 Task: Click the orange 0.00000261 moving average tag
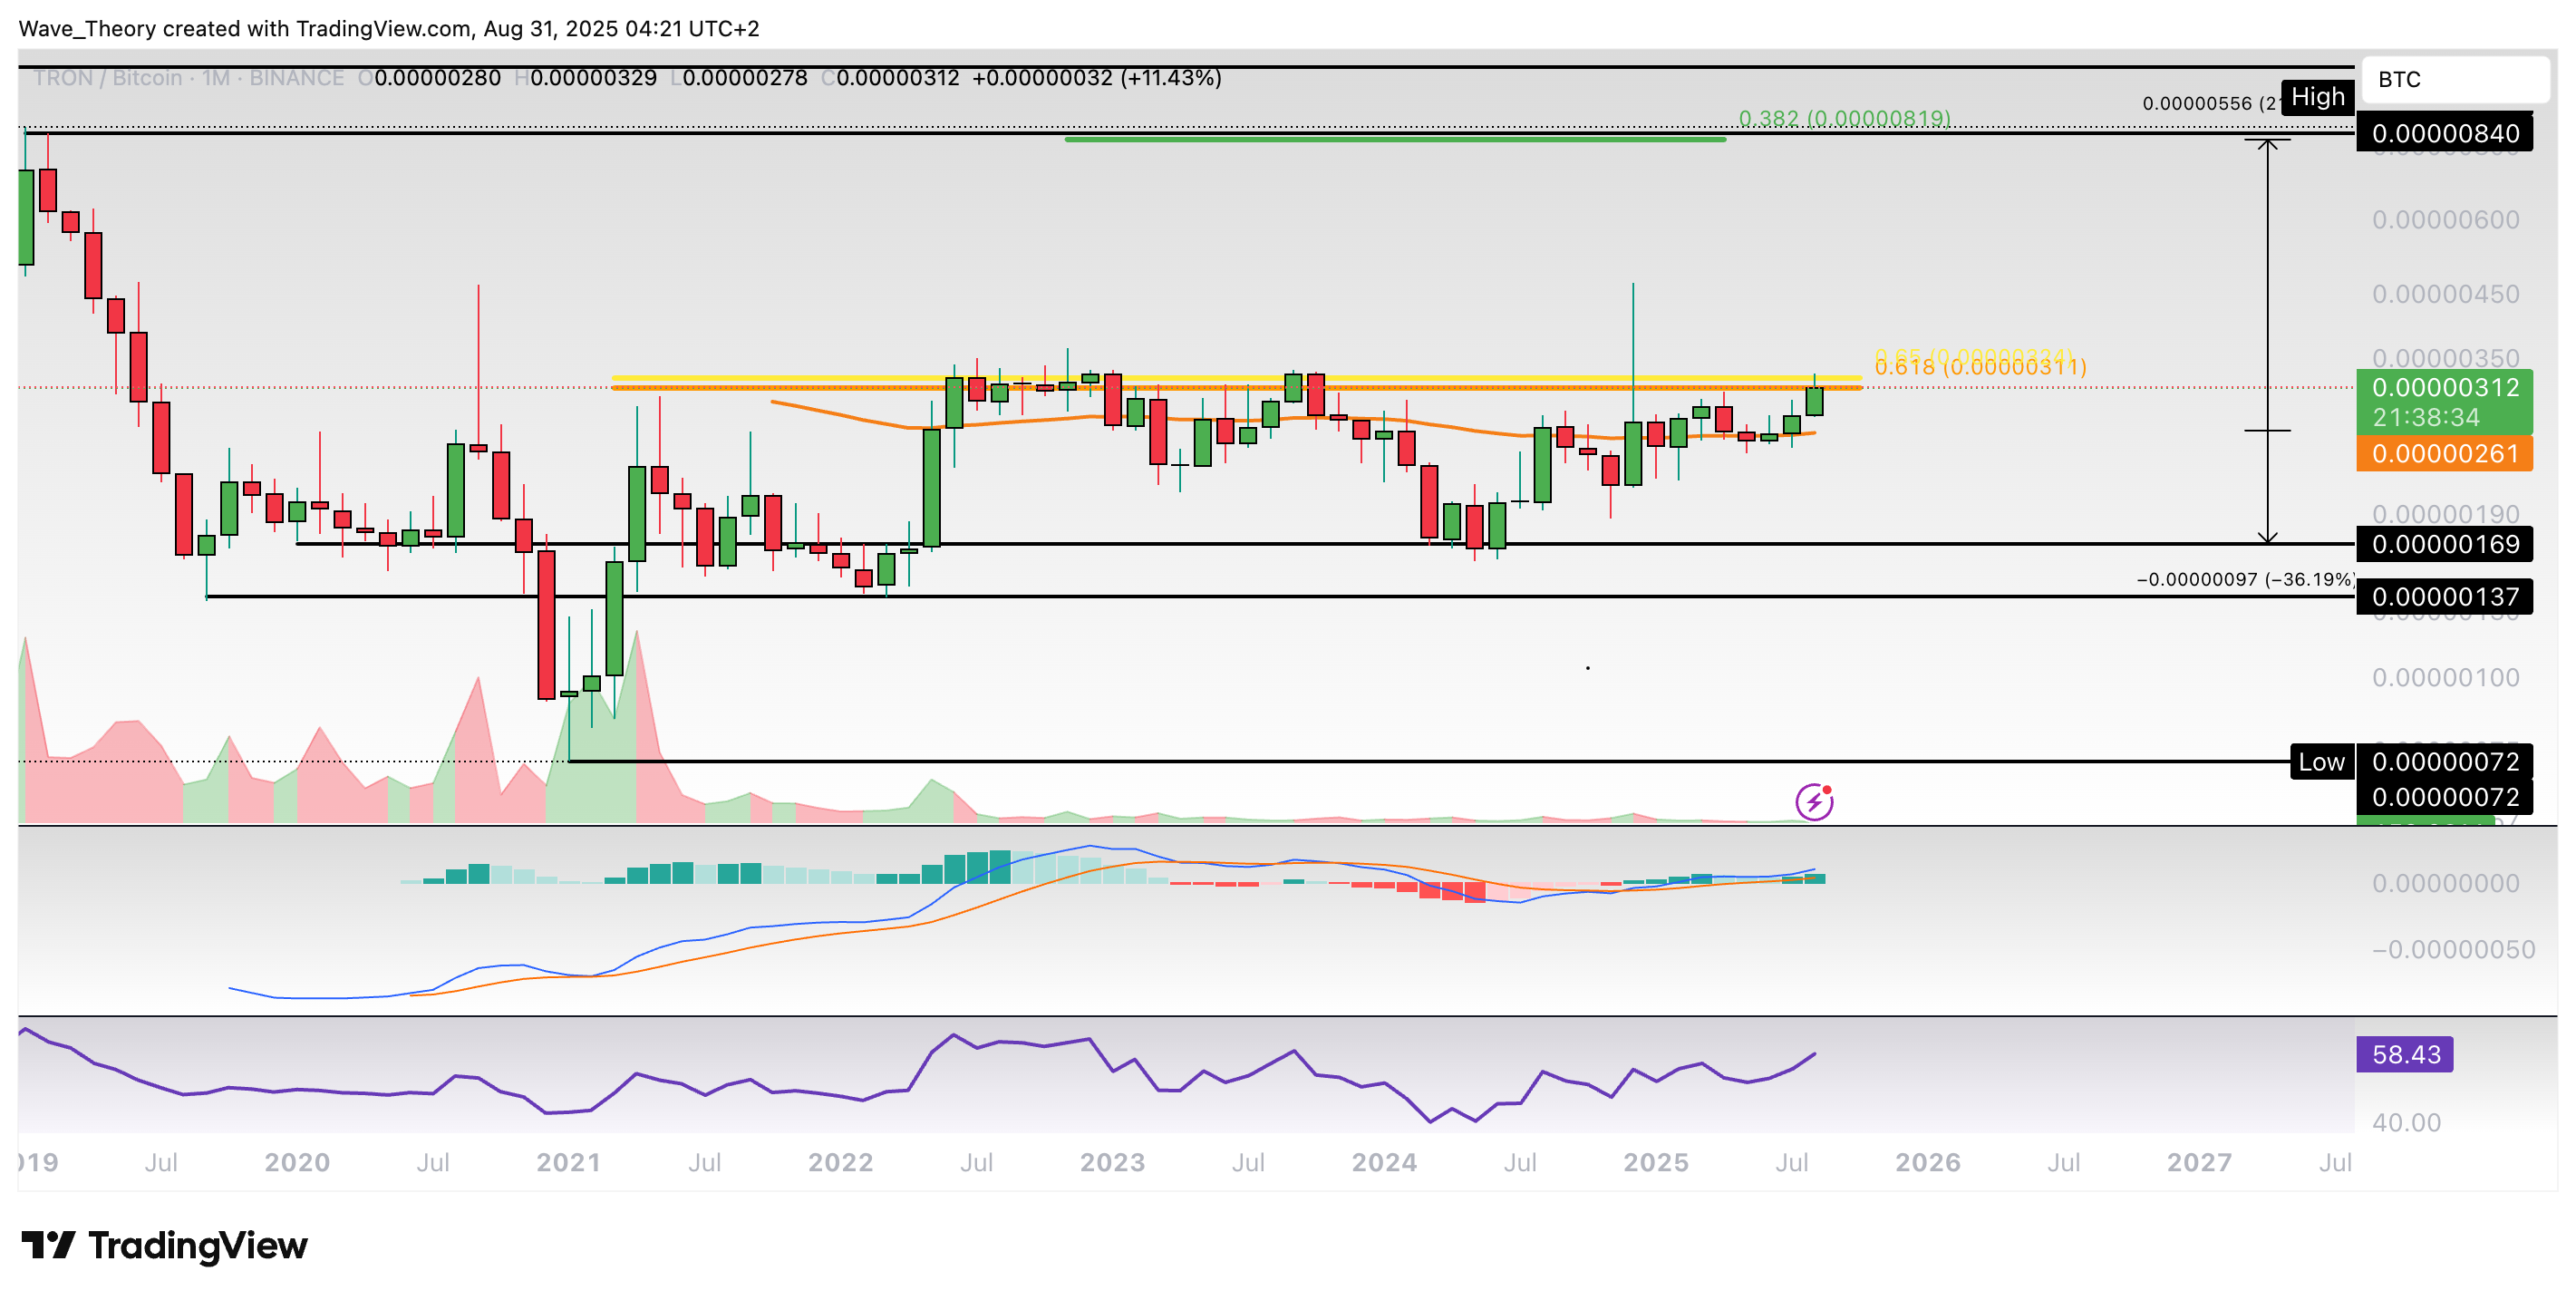click(x=2444, y=454)
